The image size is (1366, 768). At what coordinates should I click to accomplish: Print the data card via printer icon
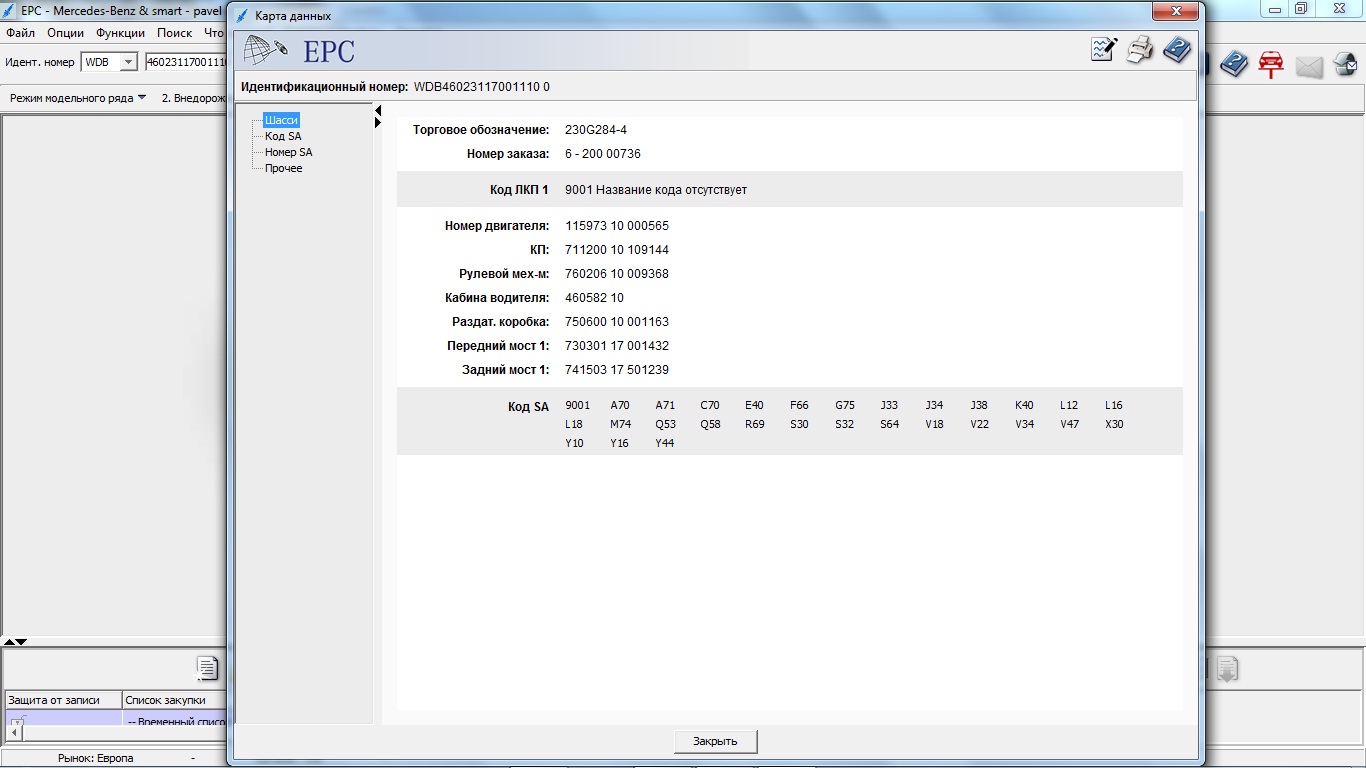click(1140, 50)
